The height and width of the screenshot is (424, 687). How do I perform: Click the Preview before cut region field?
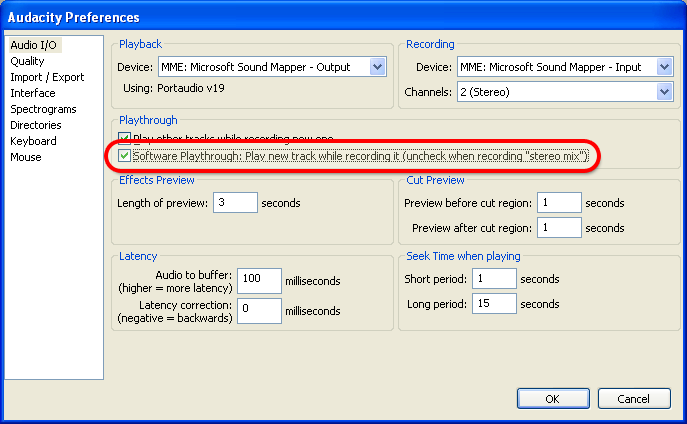pos(559,202)
